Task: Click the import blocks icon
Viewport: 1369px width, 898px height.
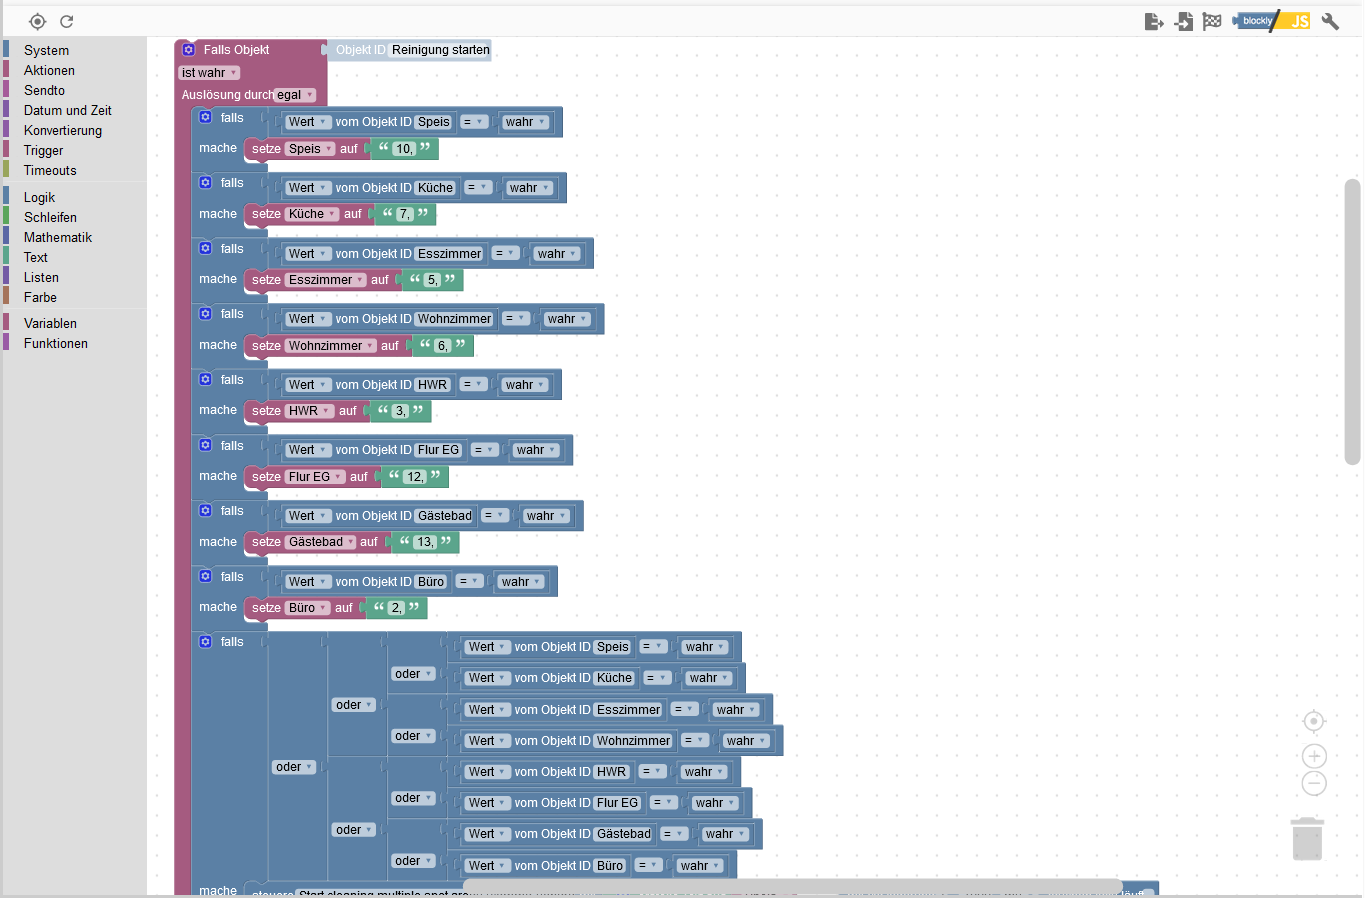Action: (1184, 21)
